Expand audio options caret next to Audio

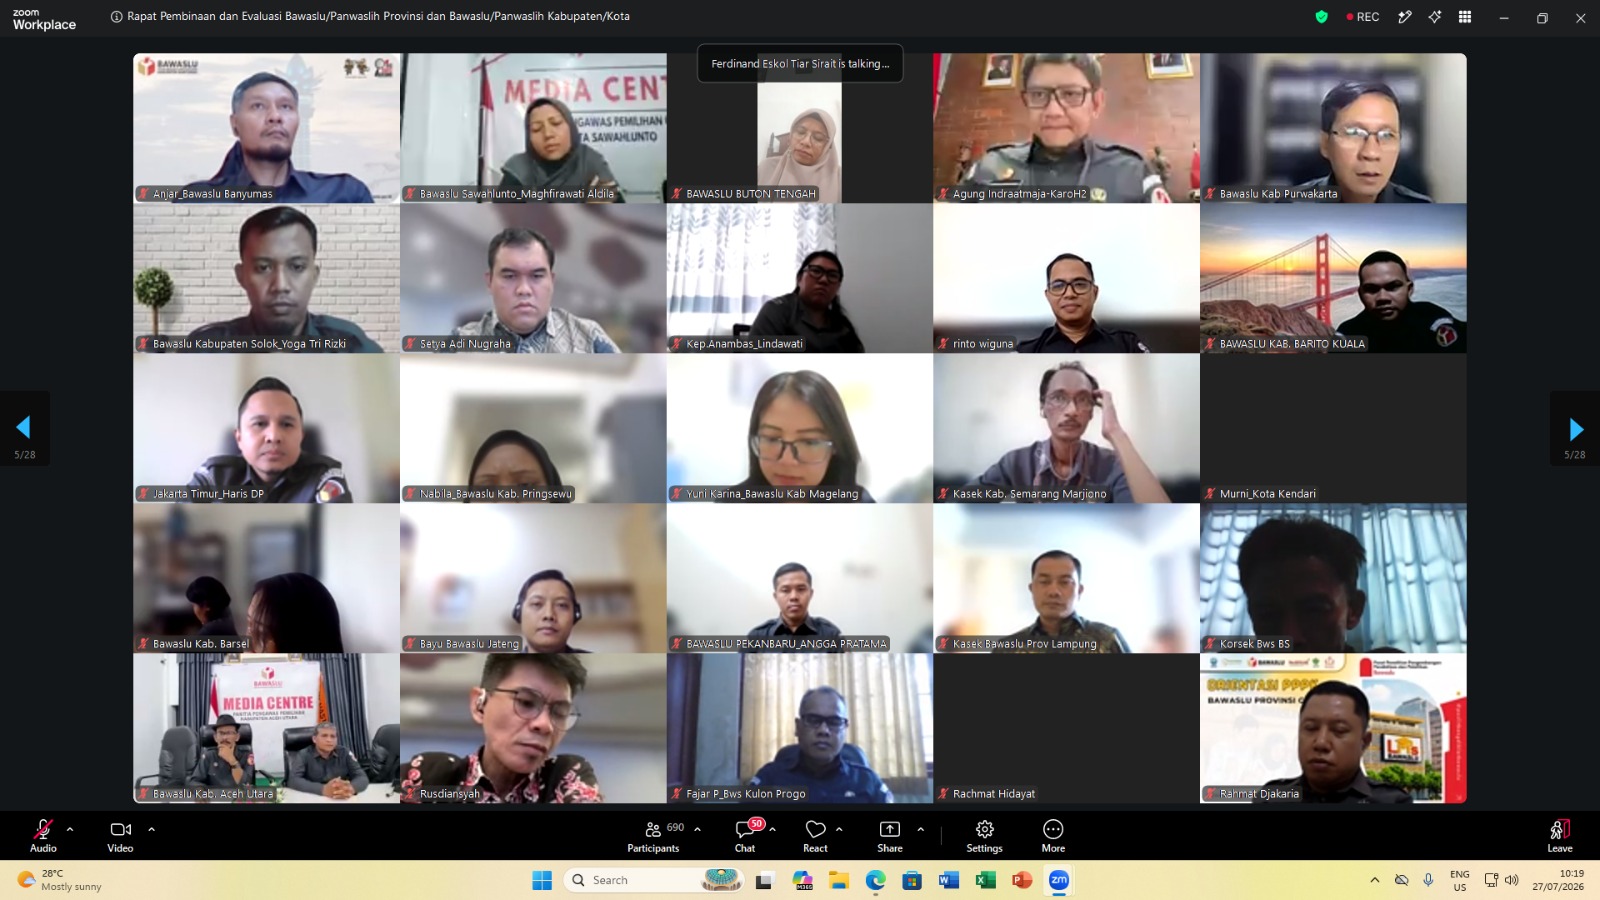tap(70, 829)
